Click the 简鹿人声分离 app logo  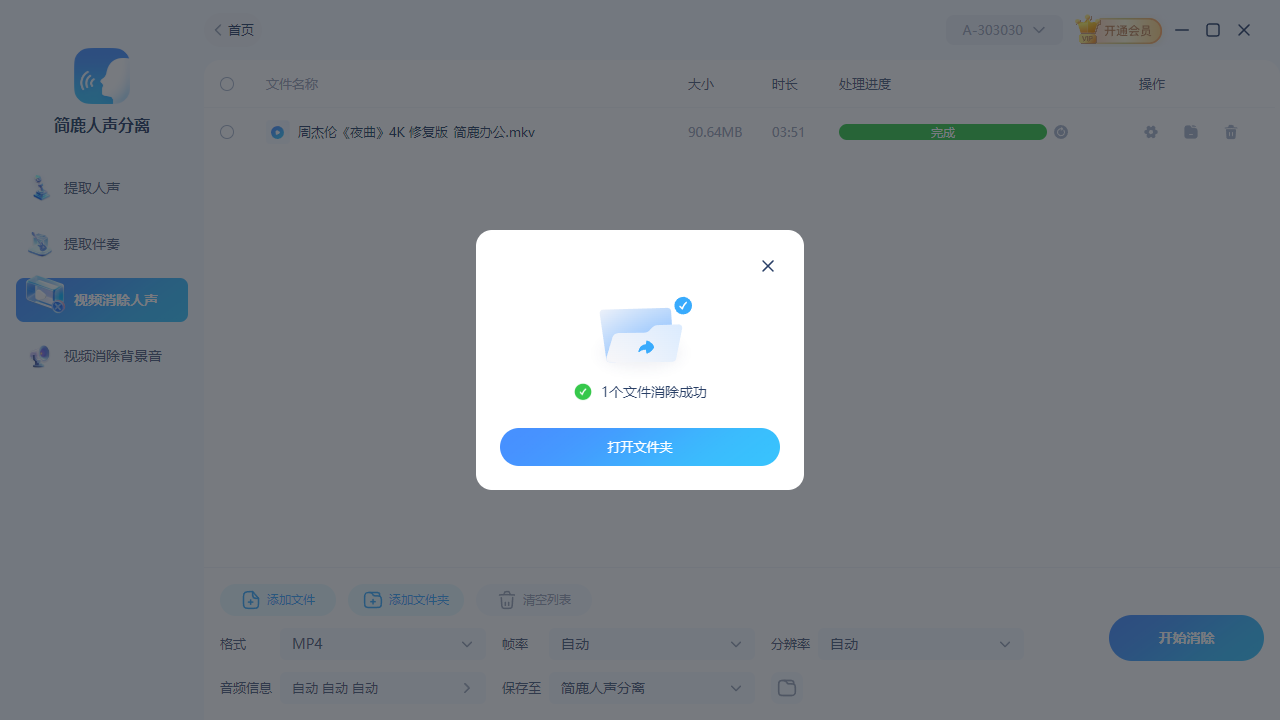[101, 76]
